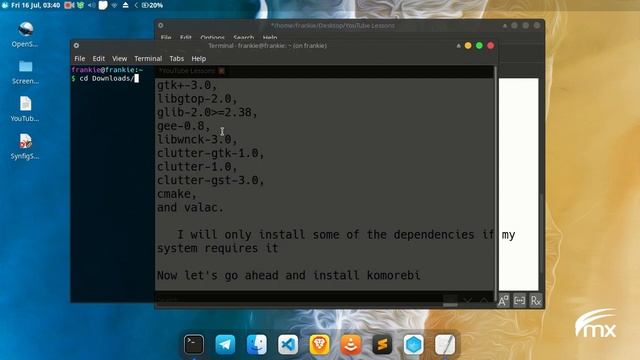The image size is (640, 360).
Task: Click the line 'clutter-gst-3.0,'
Action: [x=211, y=180]
